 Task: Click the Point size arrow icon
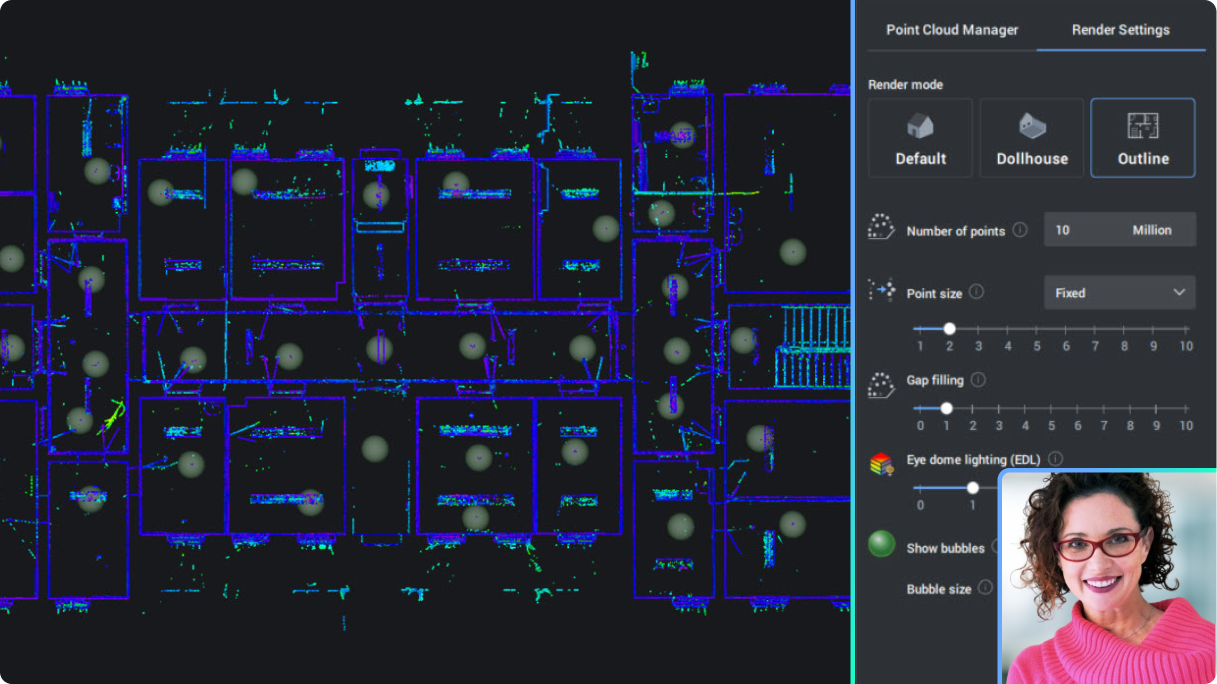pos(881,289)
